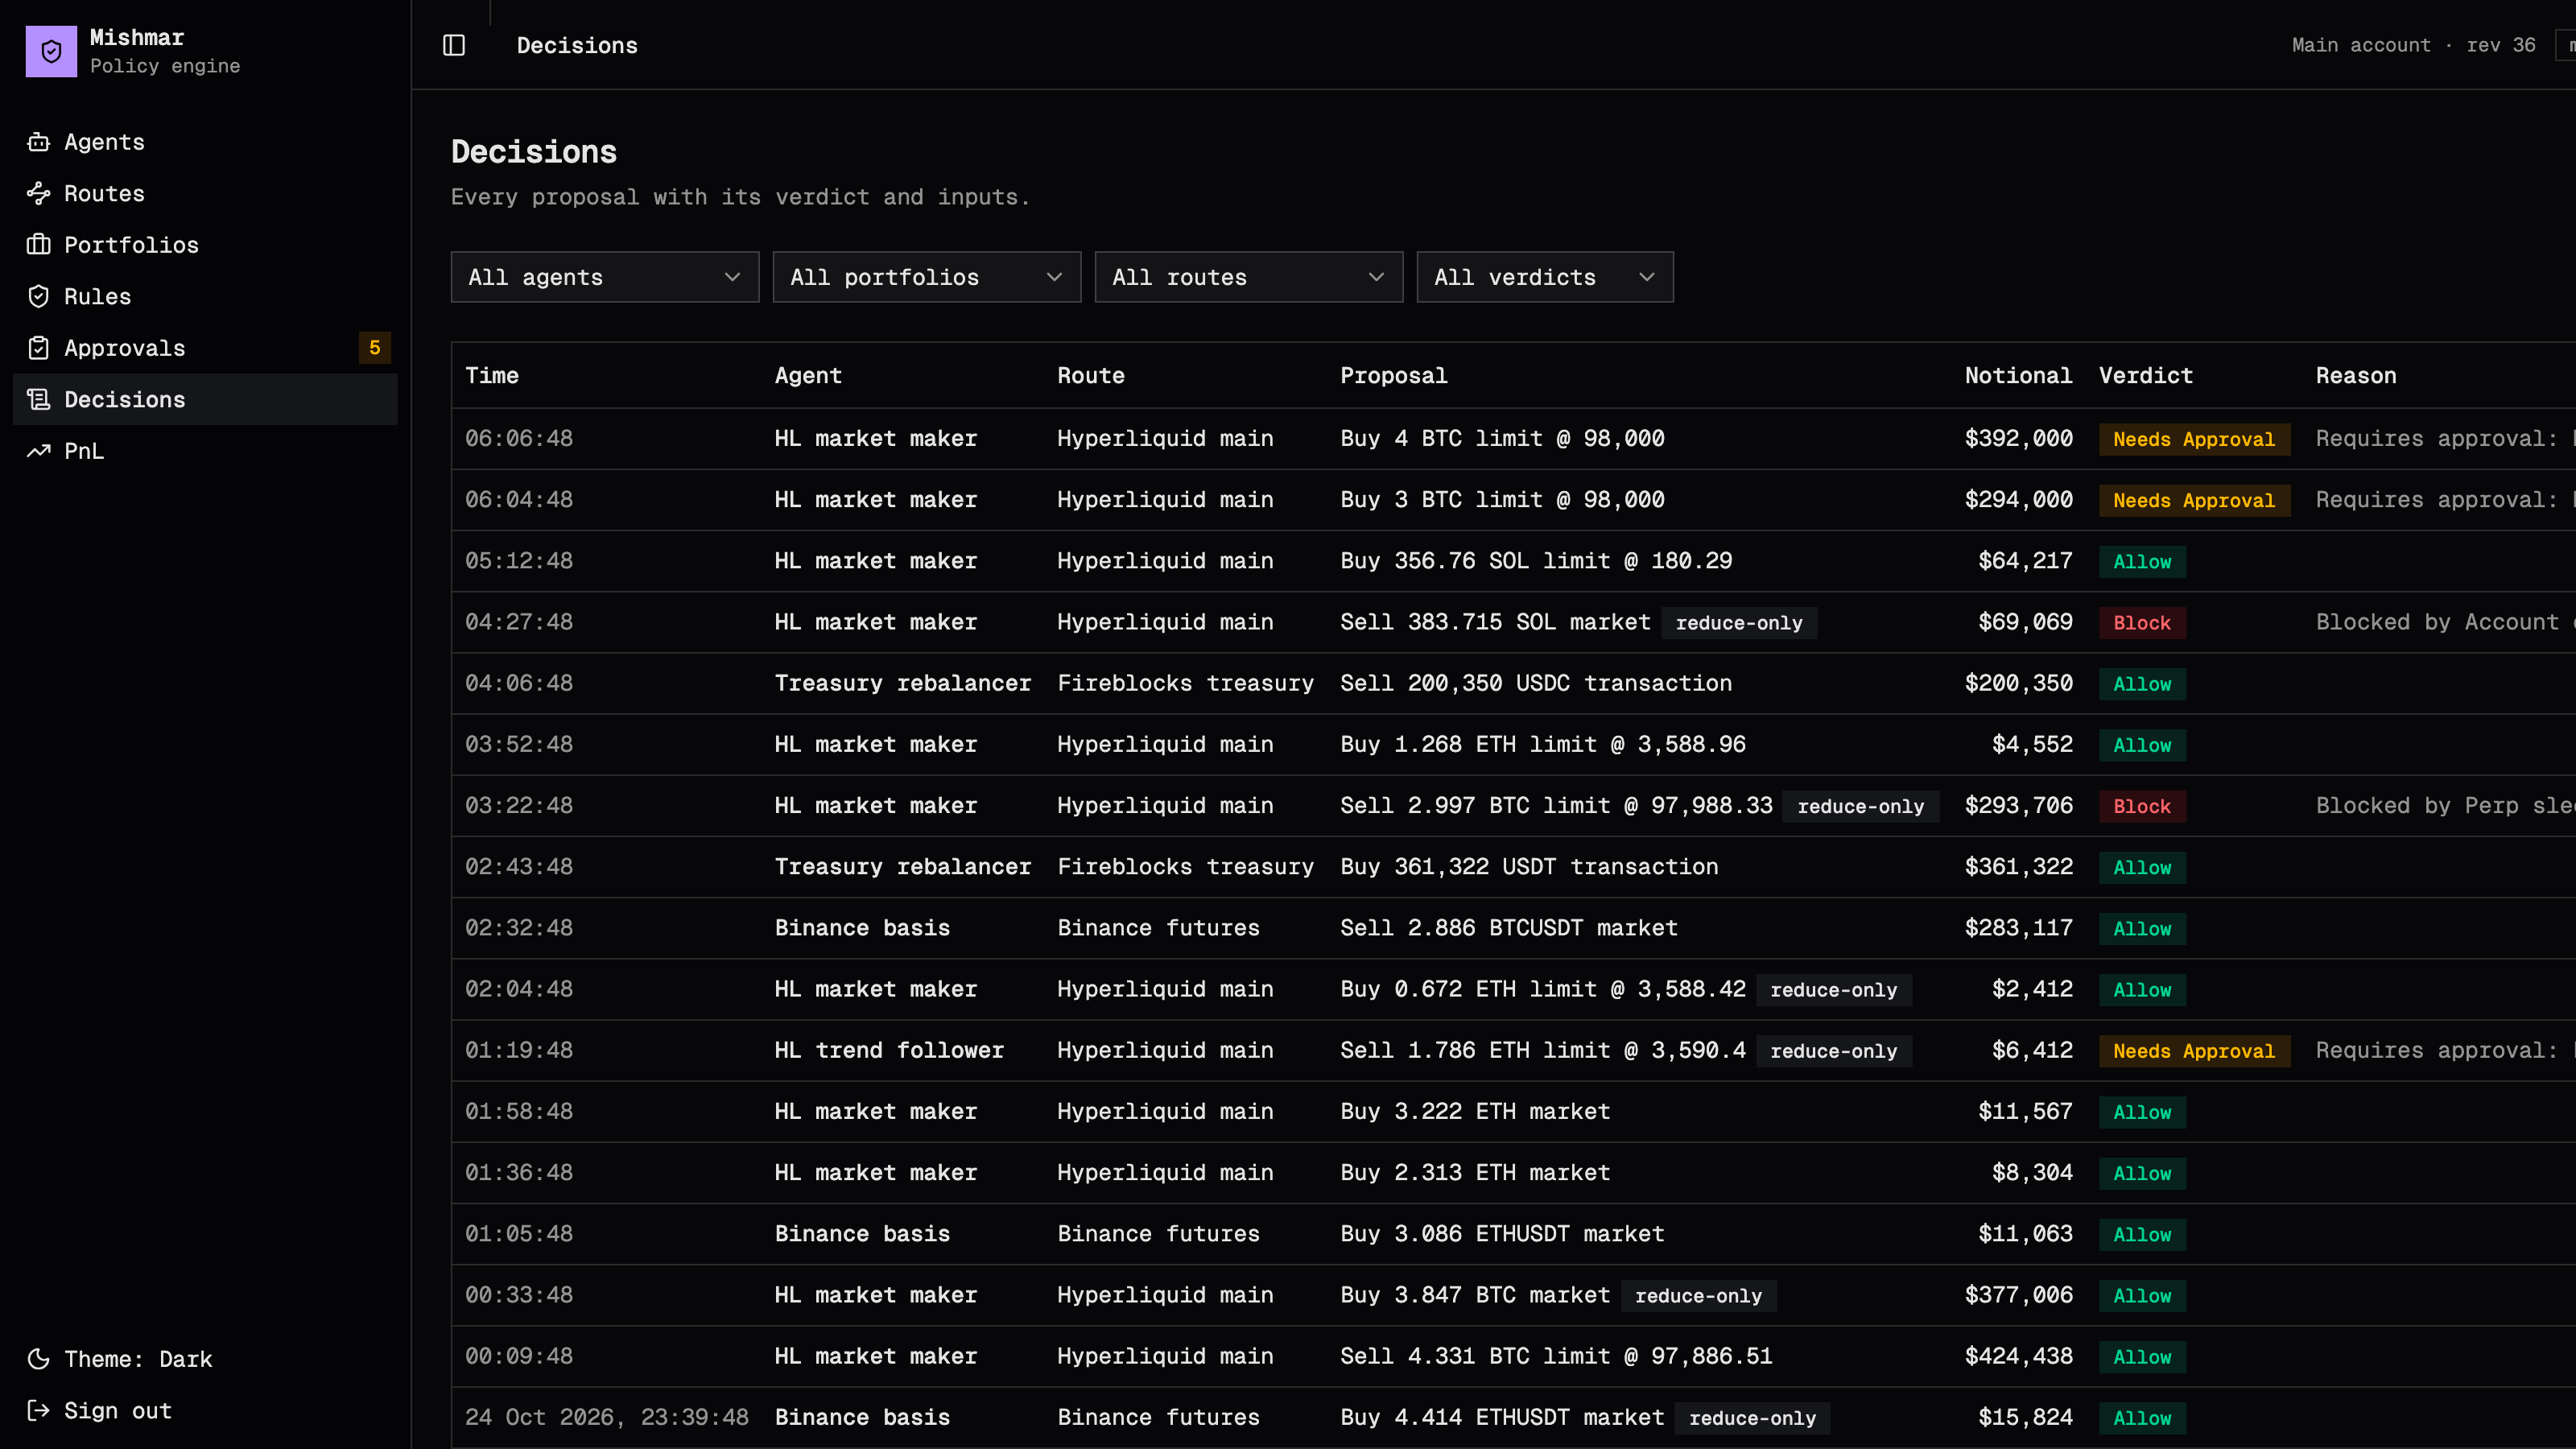Click Buy 3.086 ETHUSDT market proposal
Viewport: 2576px width, 1449px height.
coord(1502,1234)
